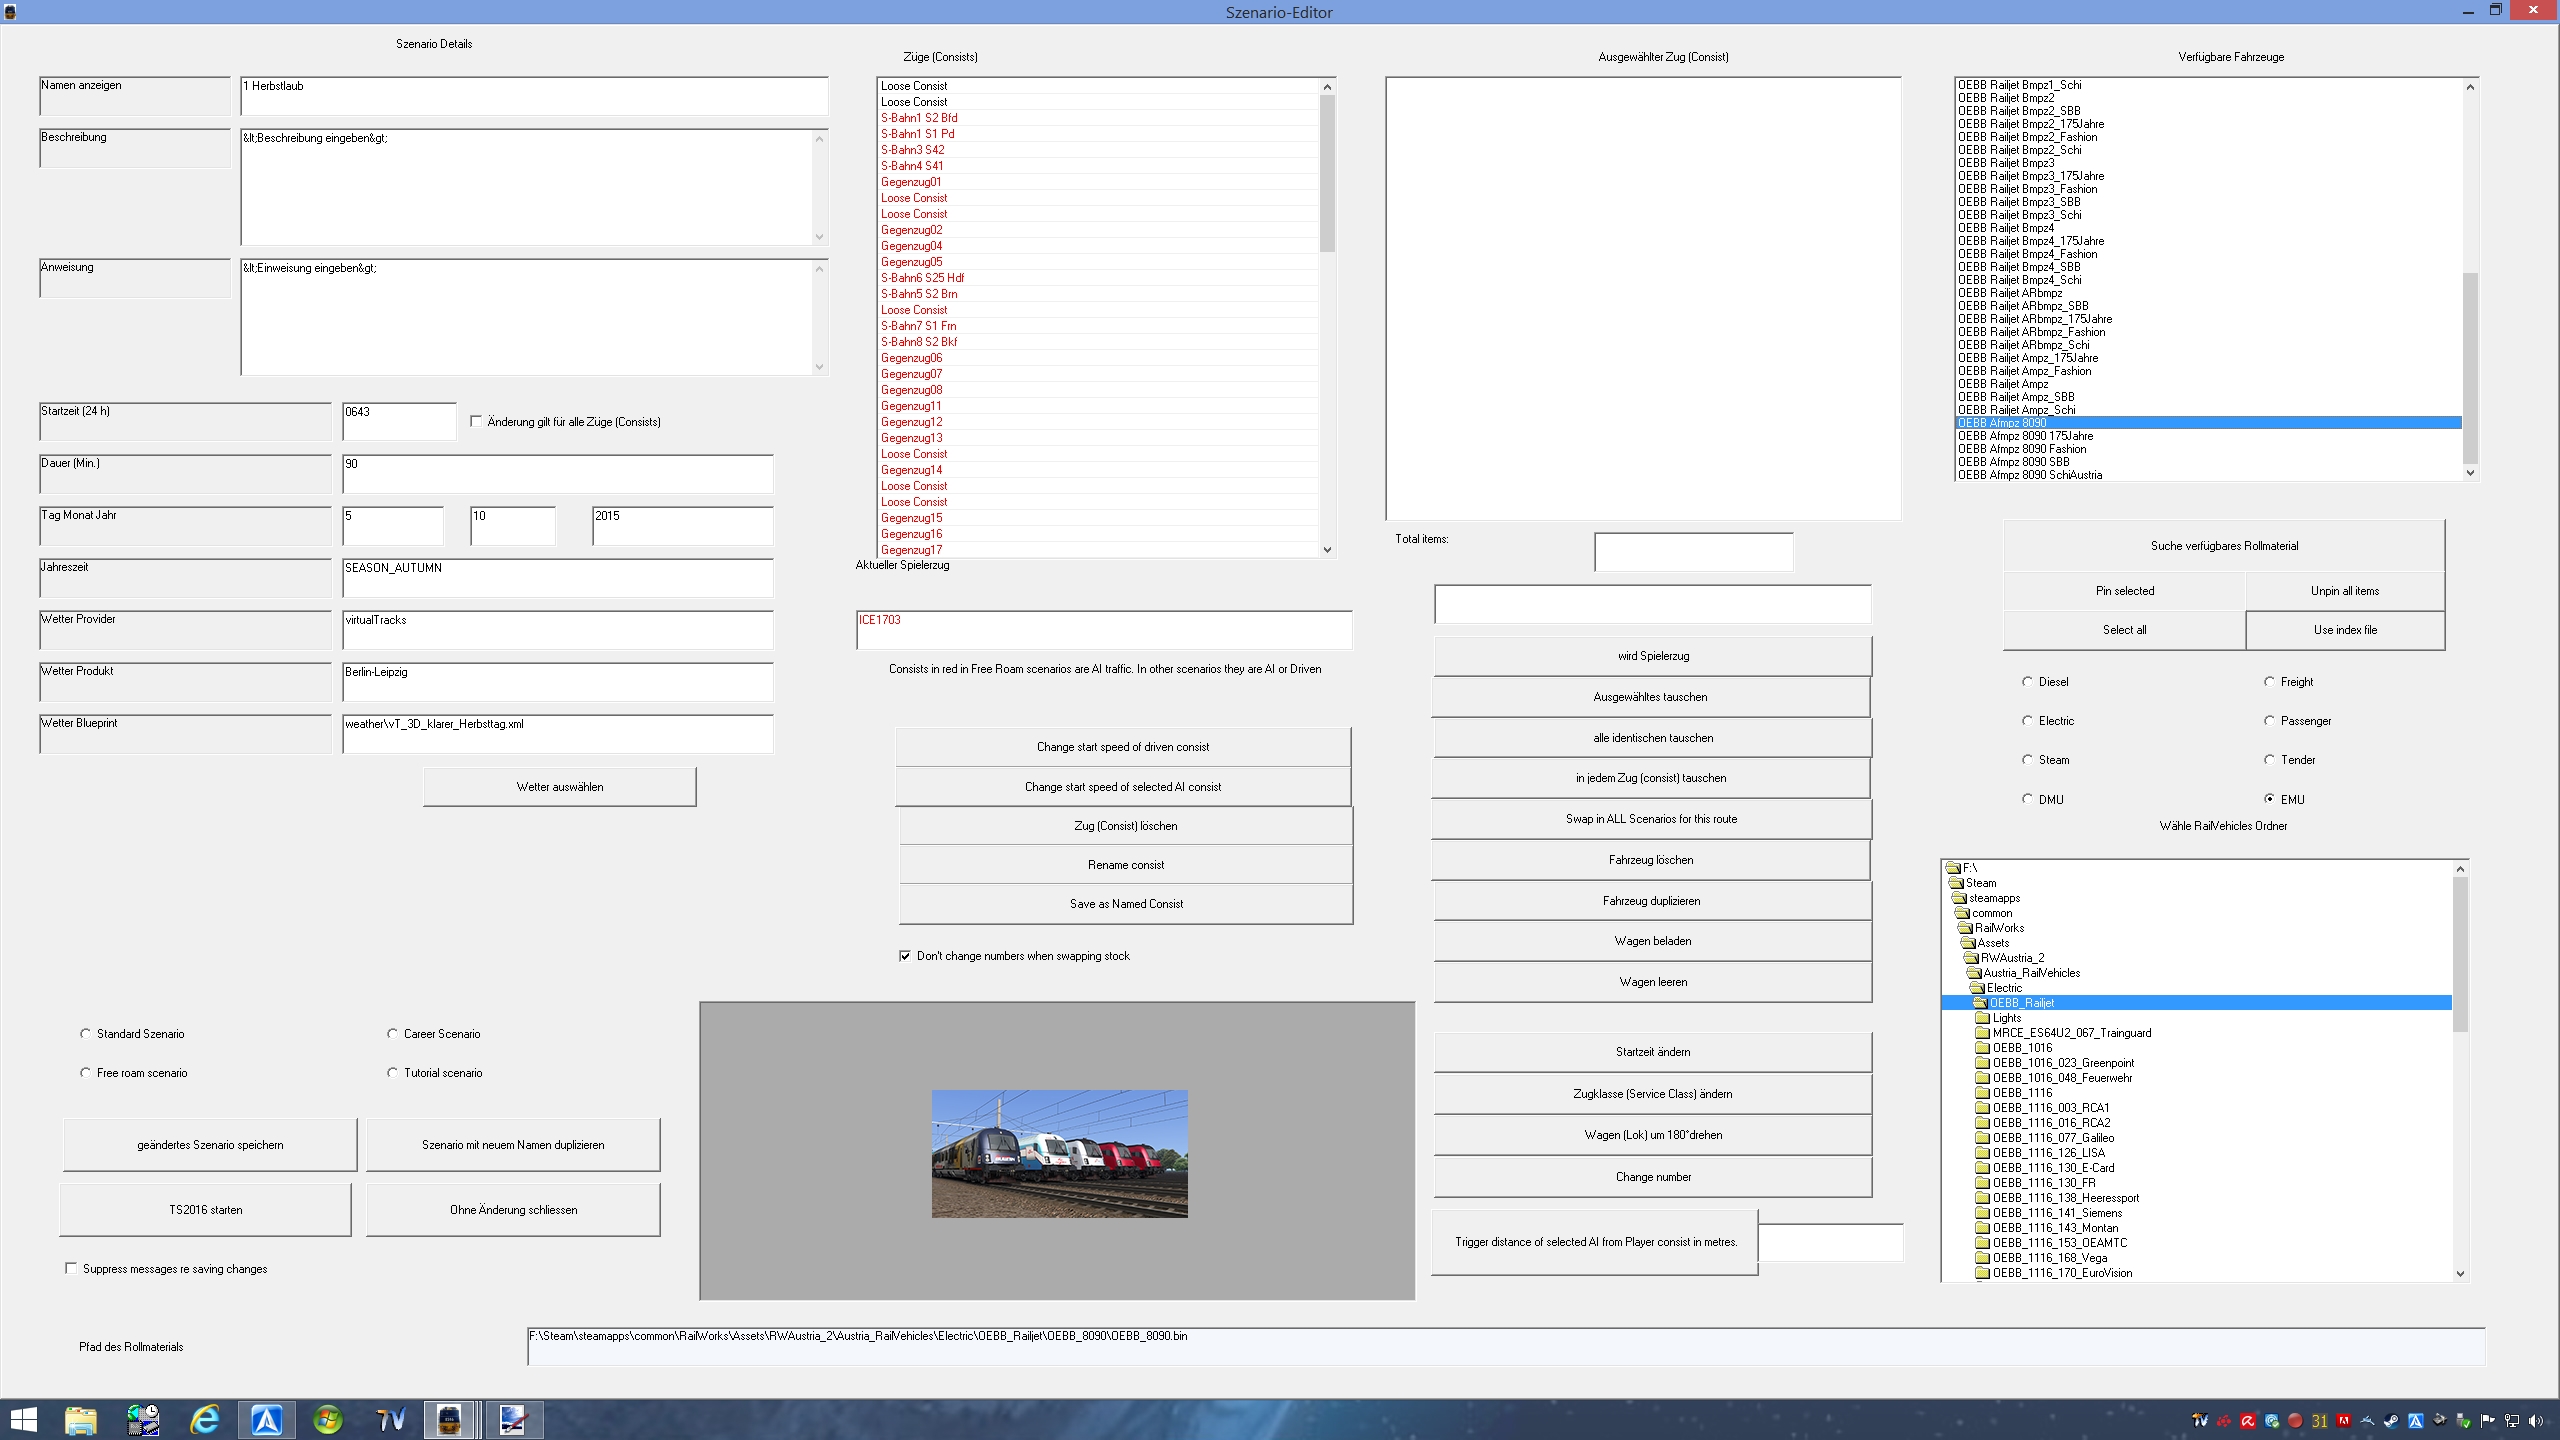Open the Steam tray icon
Image resolution: width=2560 pixels, height=1440 pixels.
(2391, 1421)
